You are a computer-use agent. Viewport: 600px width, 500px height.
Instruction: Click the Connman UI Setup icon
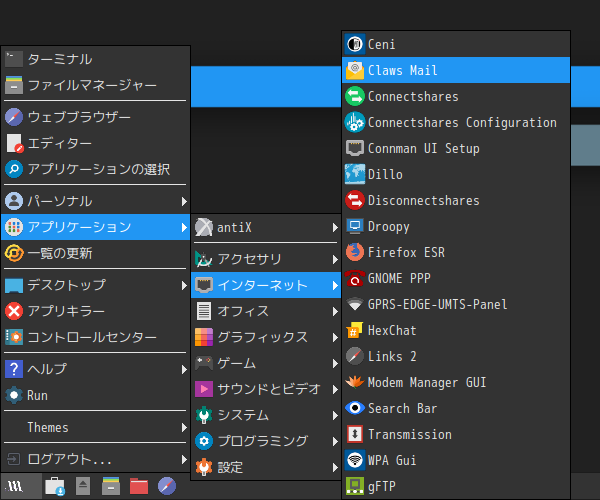pyautogui.click(x=355, y=148)
